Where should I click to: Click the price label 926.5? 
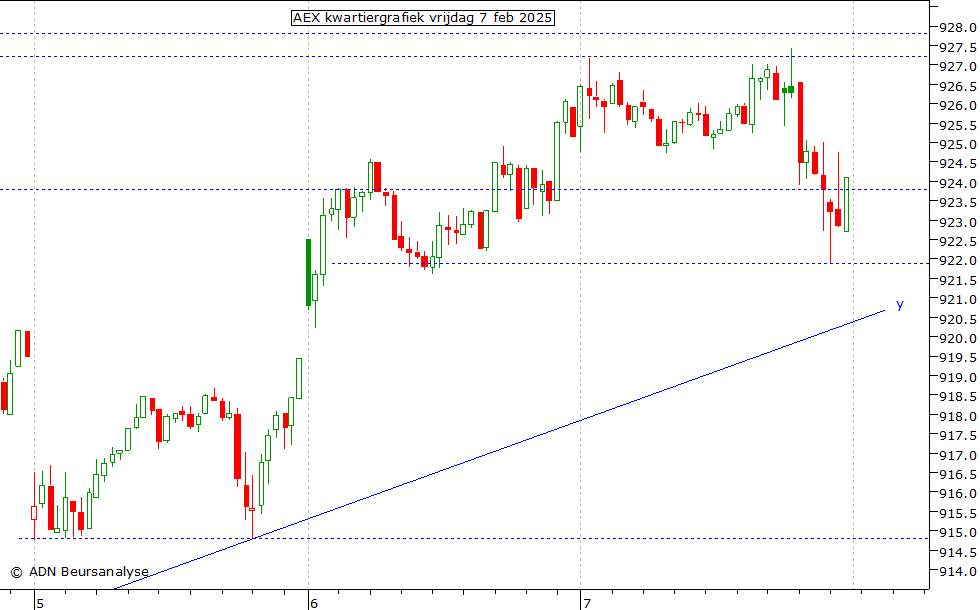tap(958, 86)
